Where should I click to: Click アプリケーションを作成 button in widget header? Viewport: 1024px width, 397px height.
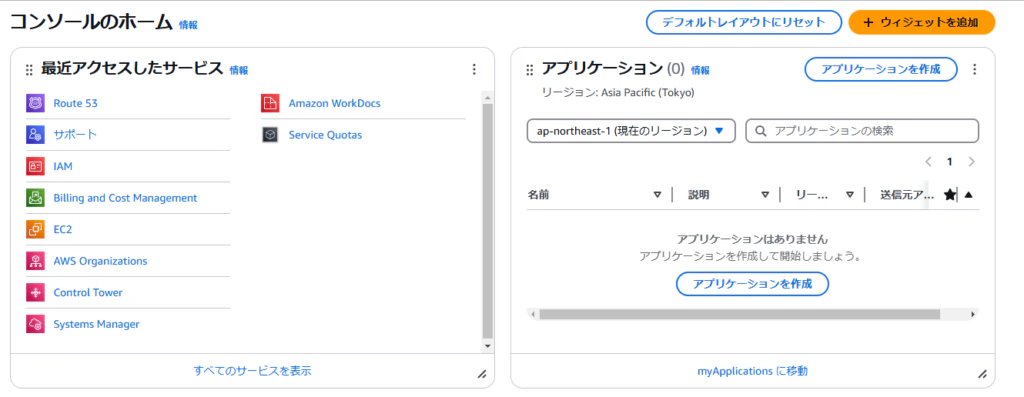[x=881, y=69]
